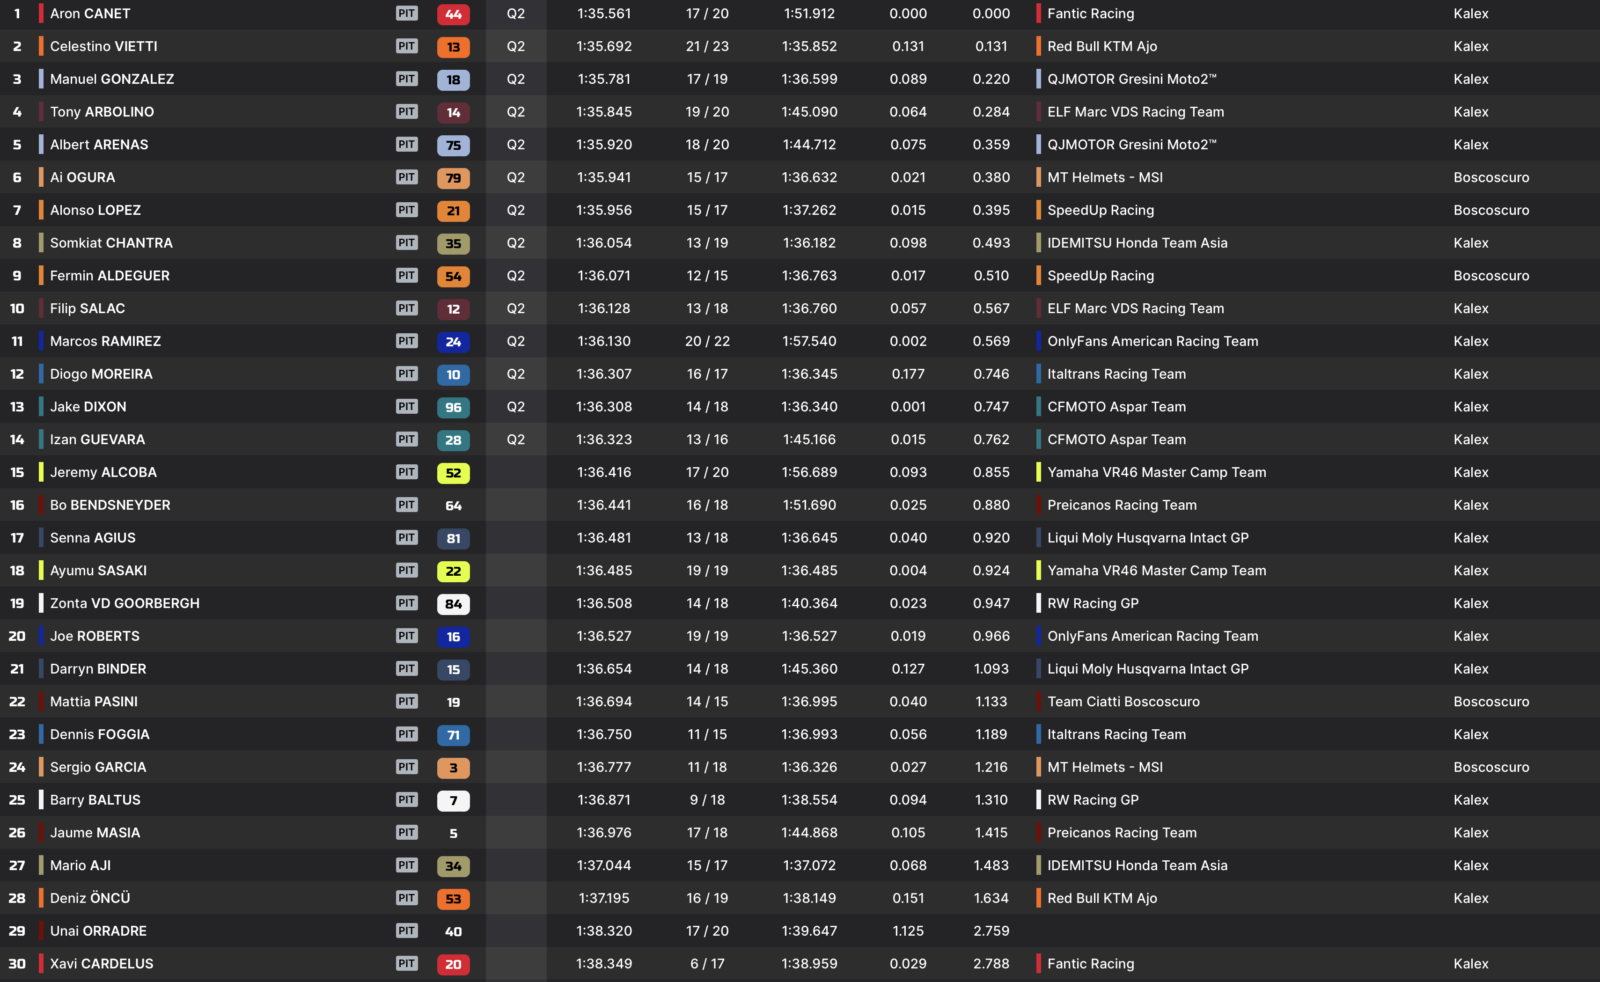Click the PIT icon beside Celestino VIETTI

[x=406, y=46]
